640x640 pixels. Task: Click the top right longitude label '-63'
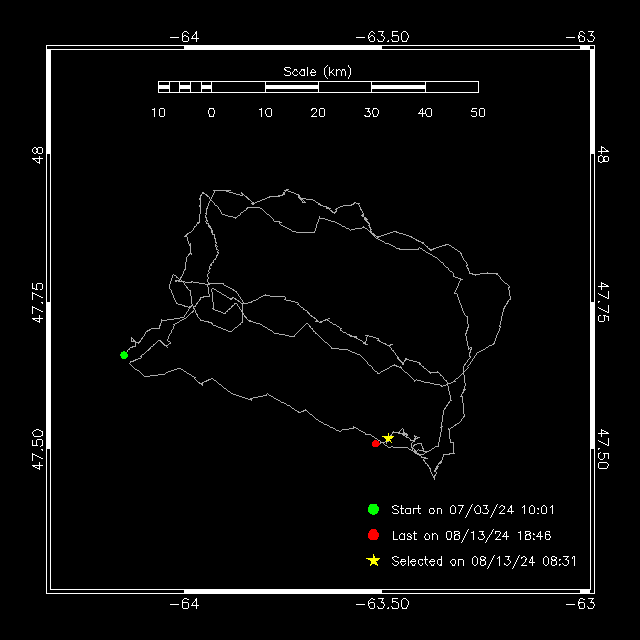point(580,37)
